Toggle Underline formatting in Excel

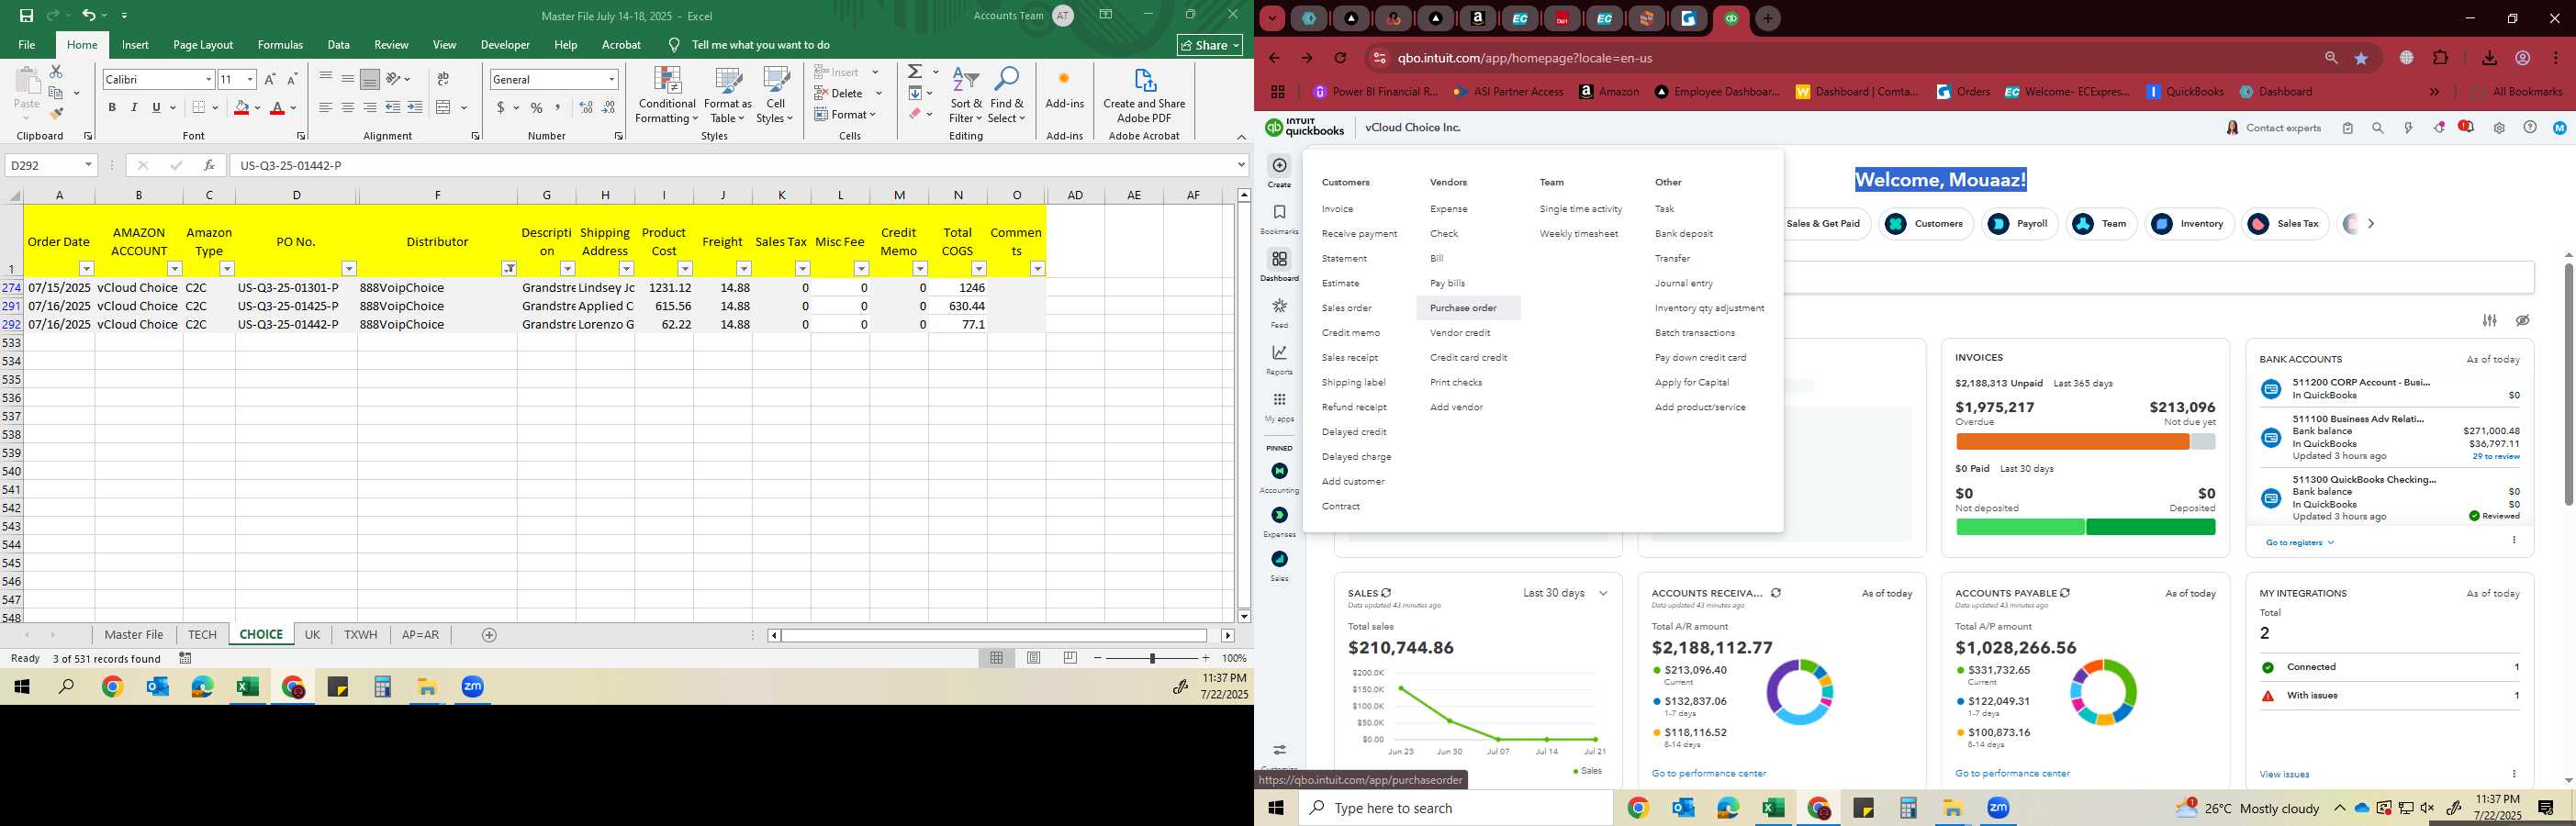pyautogui.click(x=156, y=107)
